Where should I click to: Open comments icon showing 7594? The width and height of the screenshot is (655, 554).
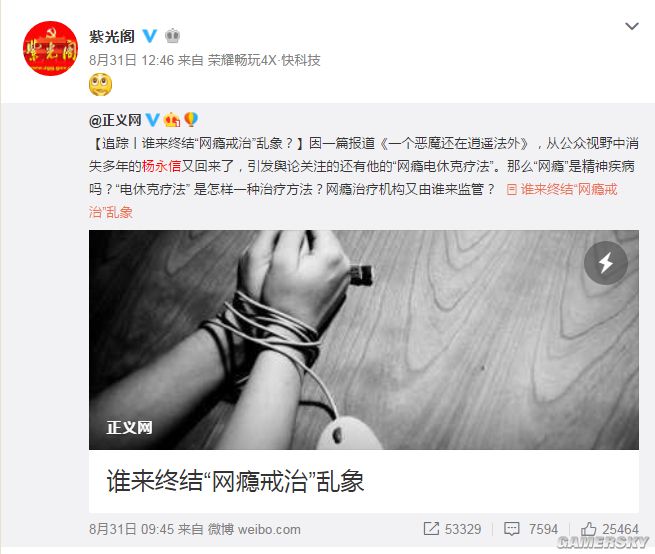[x=531, y=529]
